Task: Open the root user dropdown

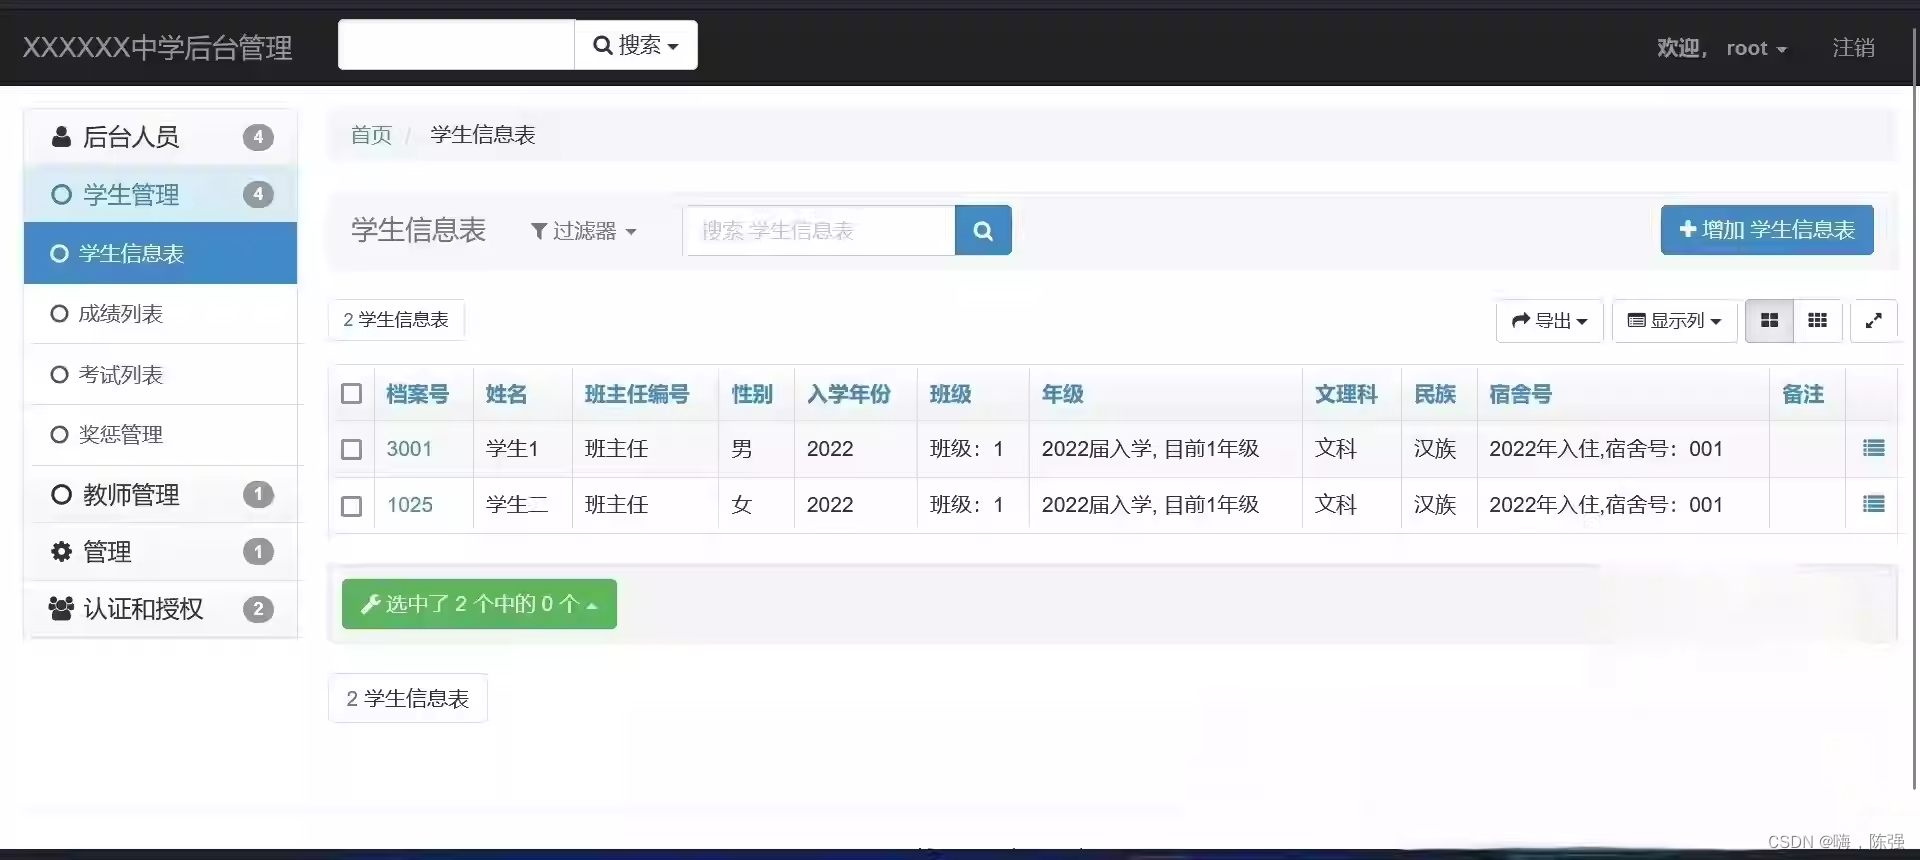Action: pos(1756,48)
